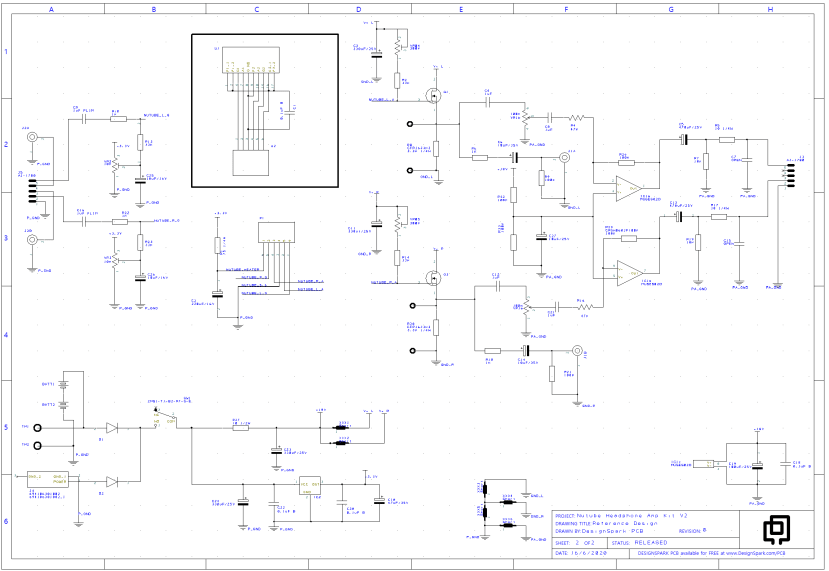Click the revision value in title block

[704, 530]
